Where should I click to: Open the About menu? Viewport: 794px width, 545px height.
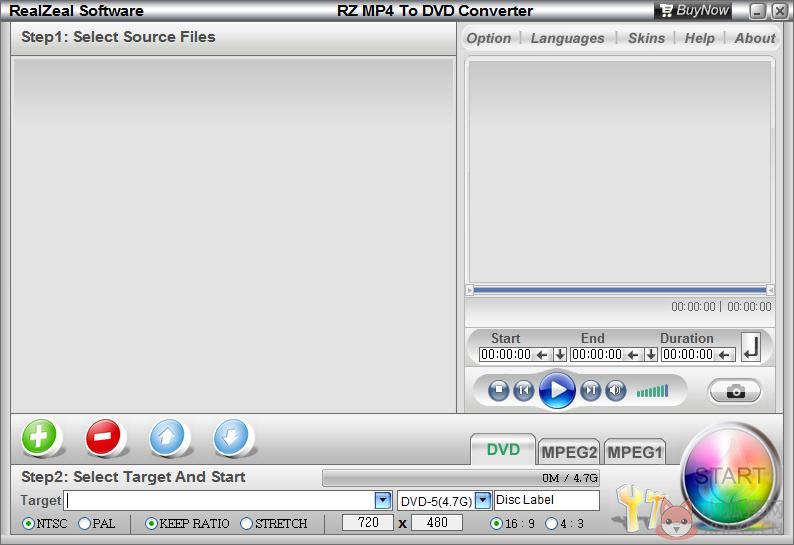pos(755,38)
